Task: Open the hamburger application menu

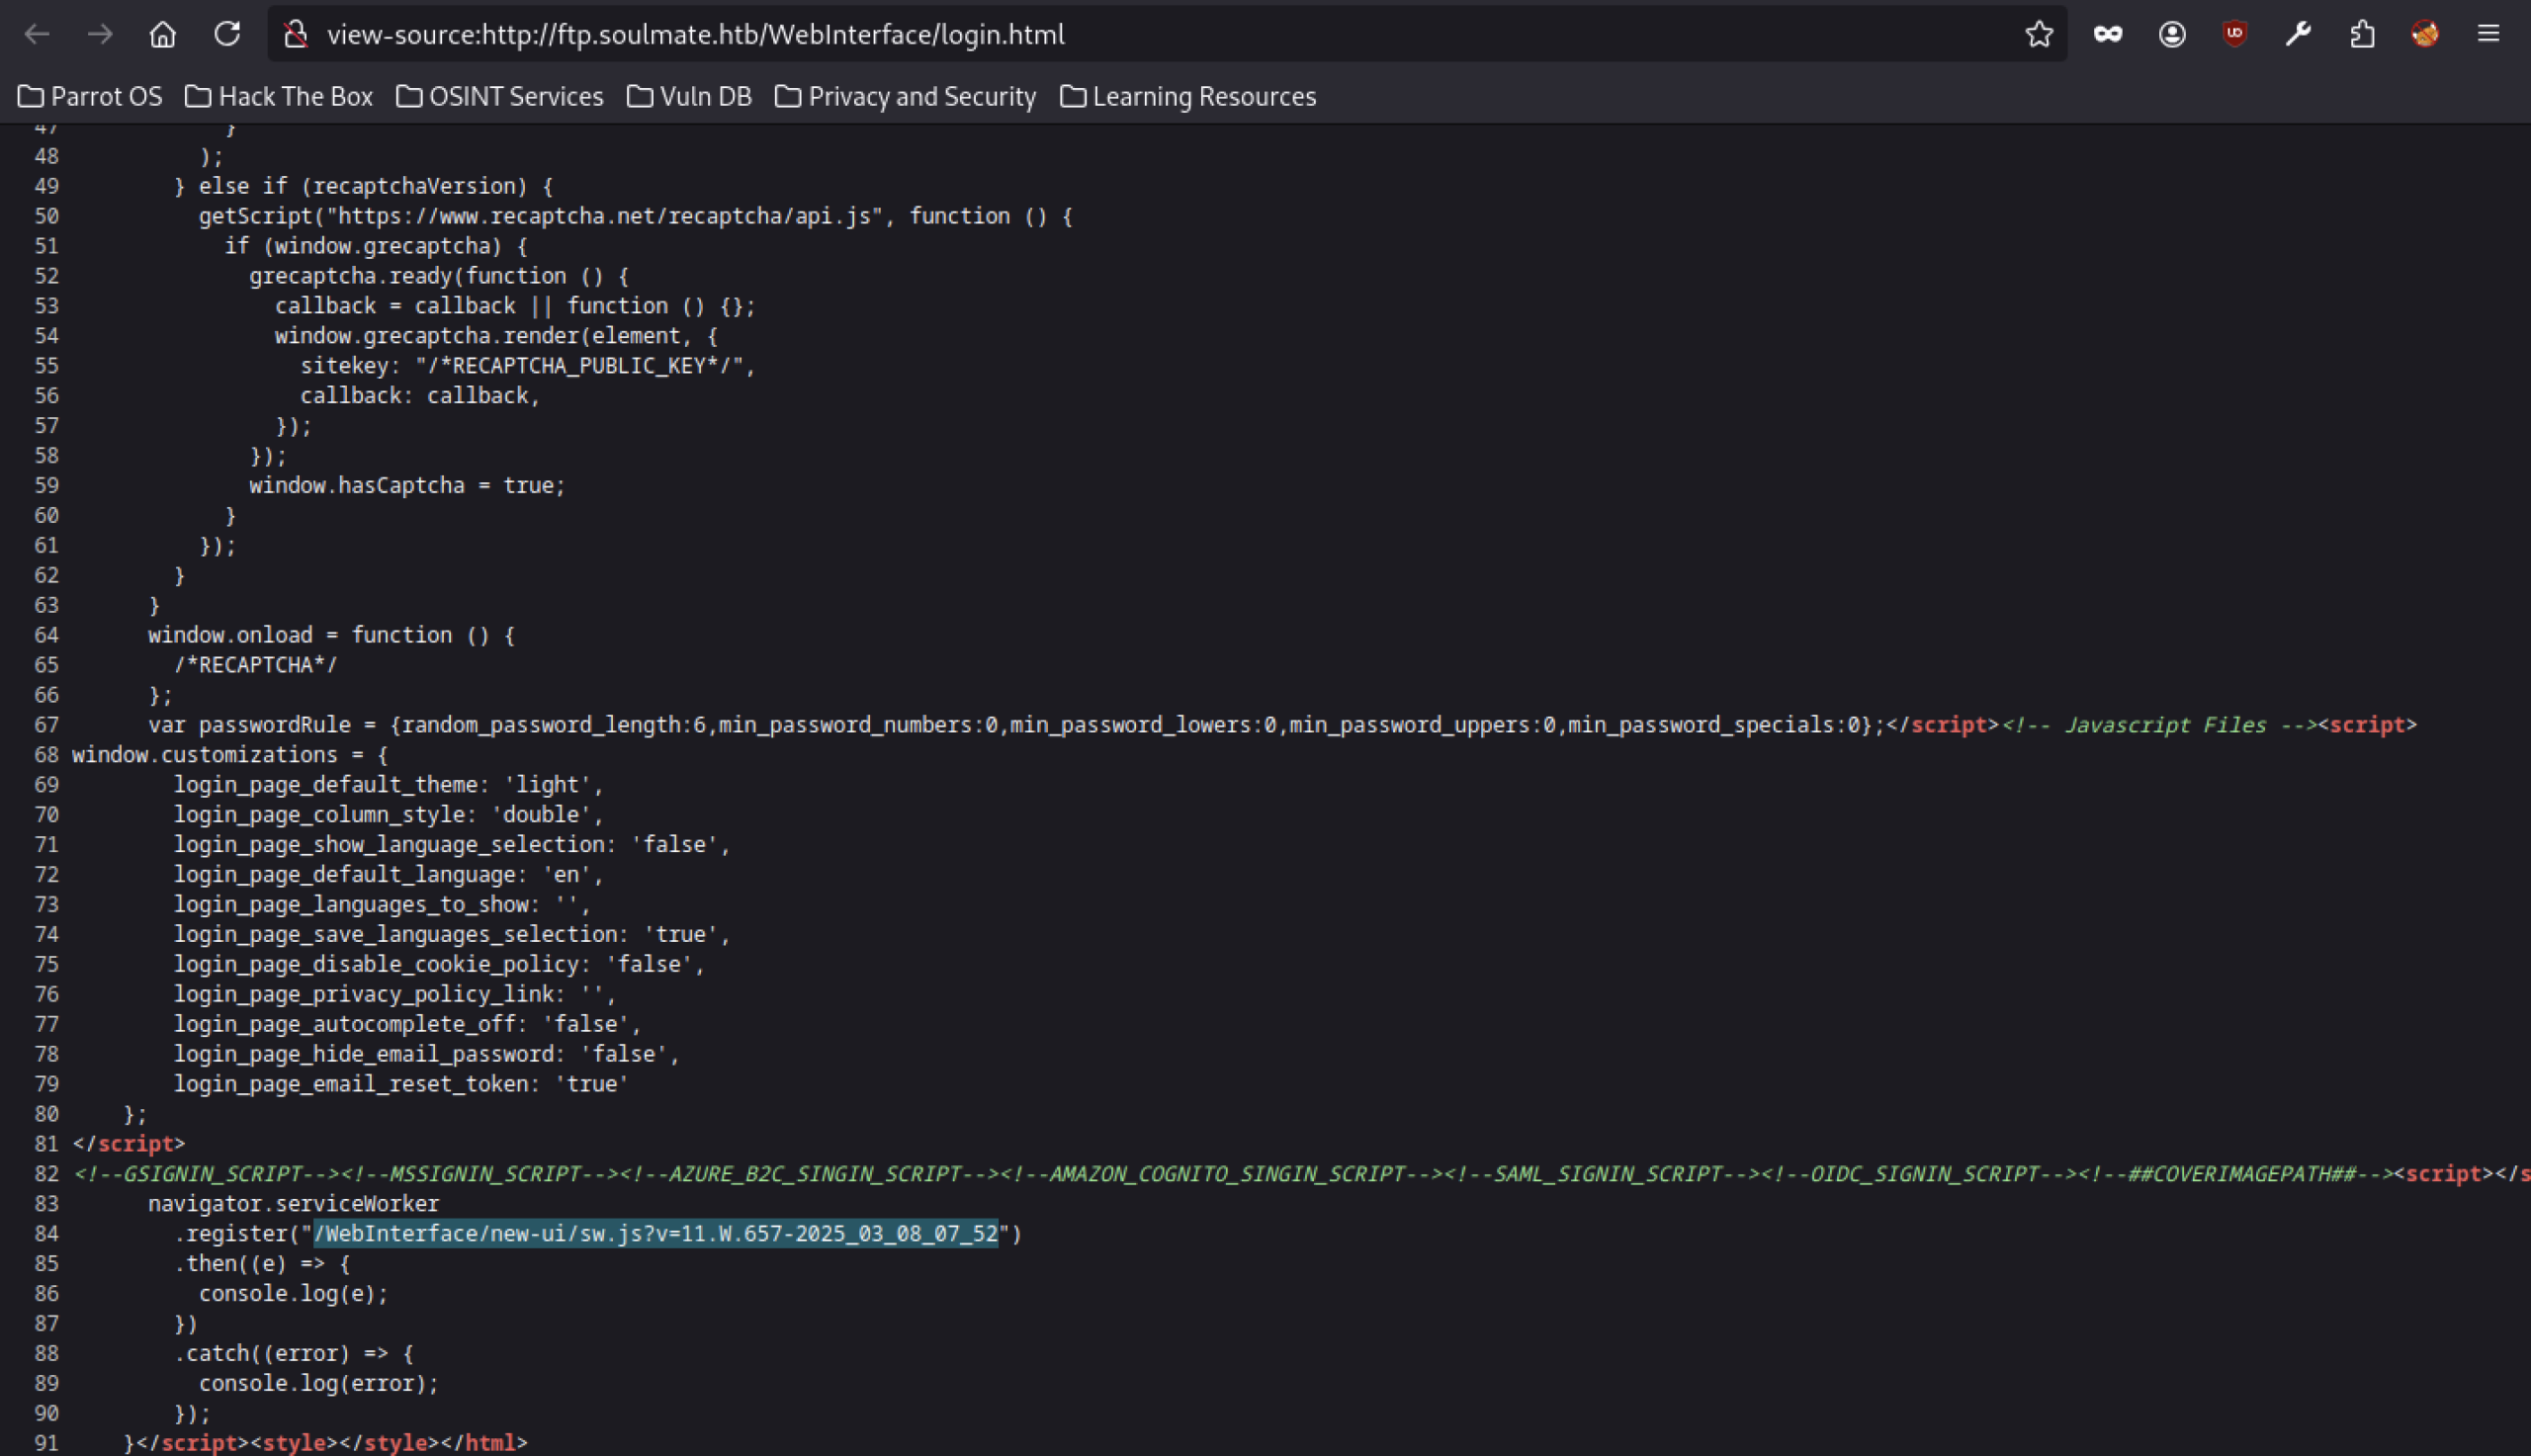Action: pos(2489,34)
